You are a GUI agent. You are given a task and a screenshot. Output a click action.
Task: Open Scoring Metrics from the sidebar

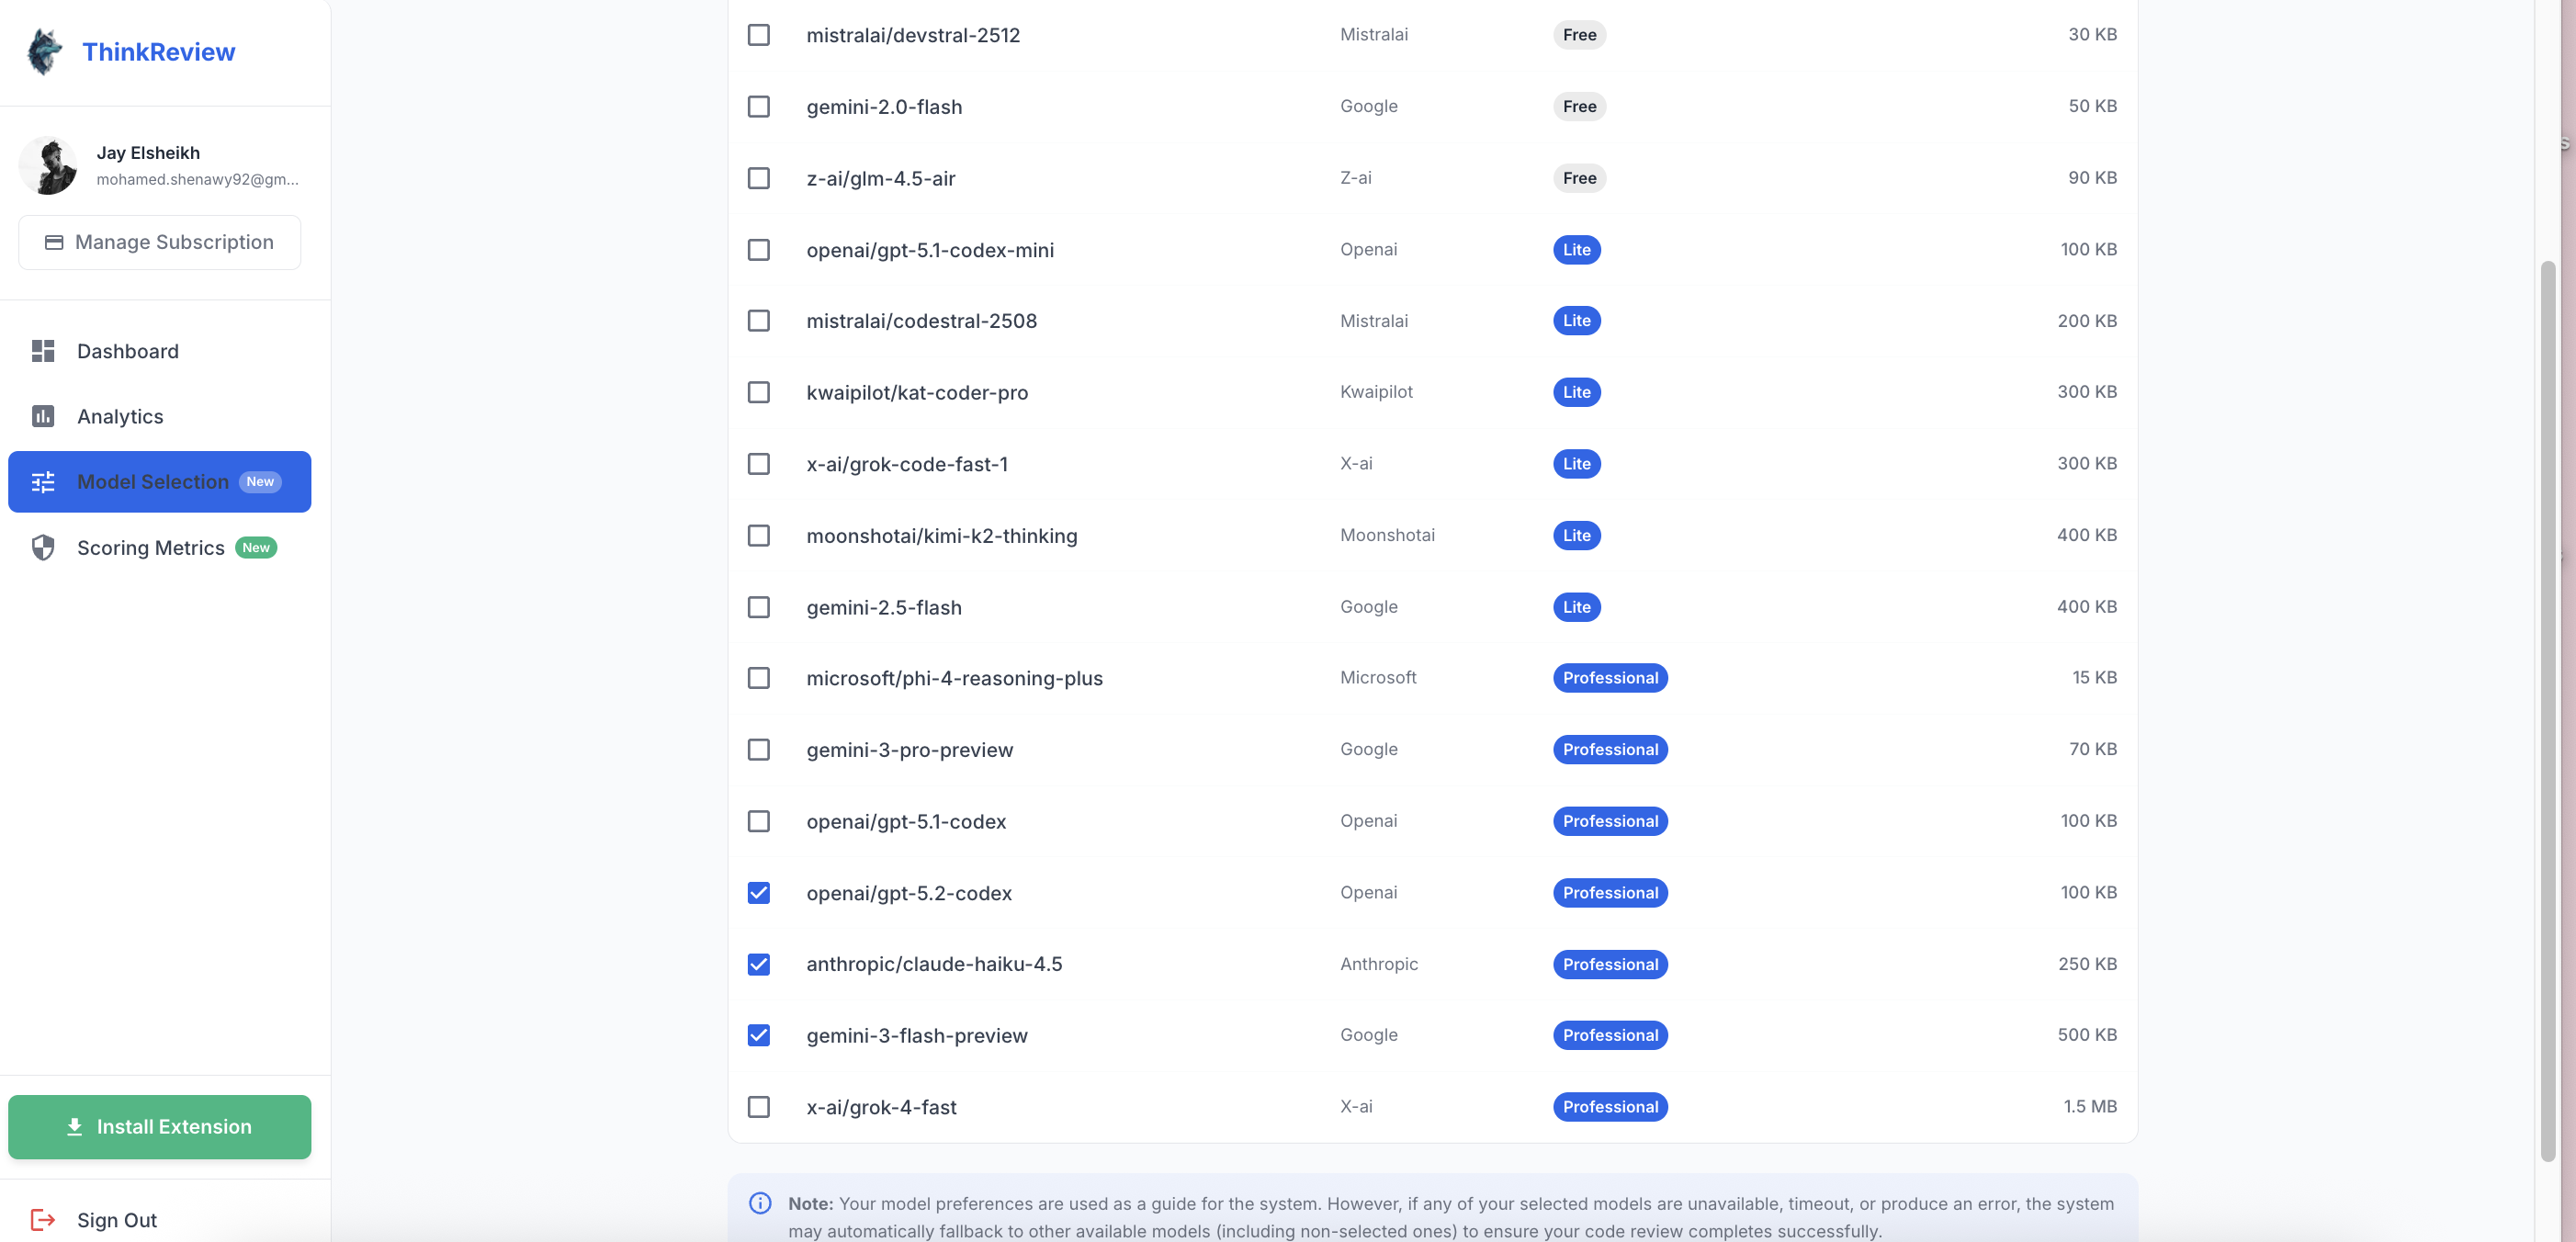point(150,547)
